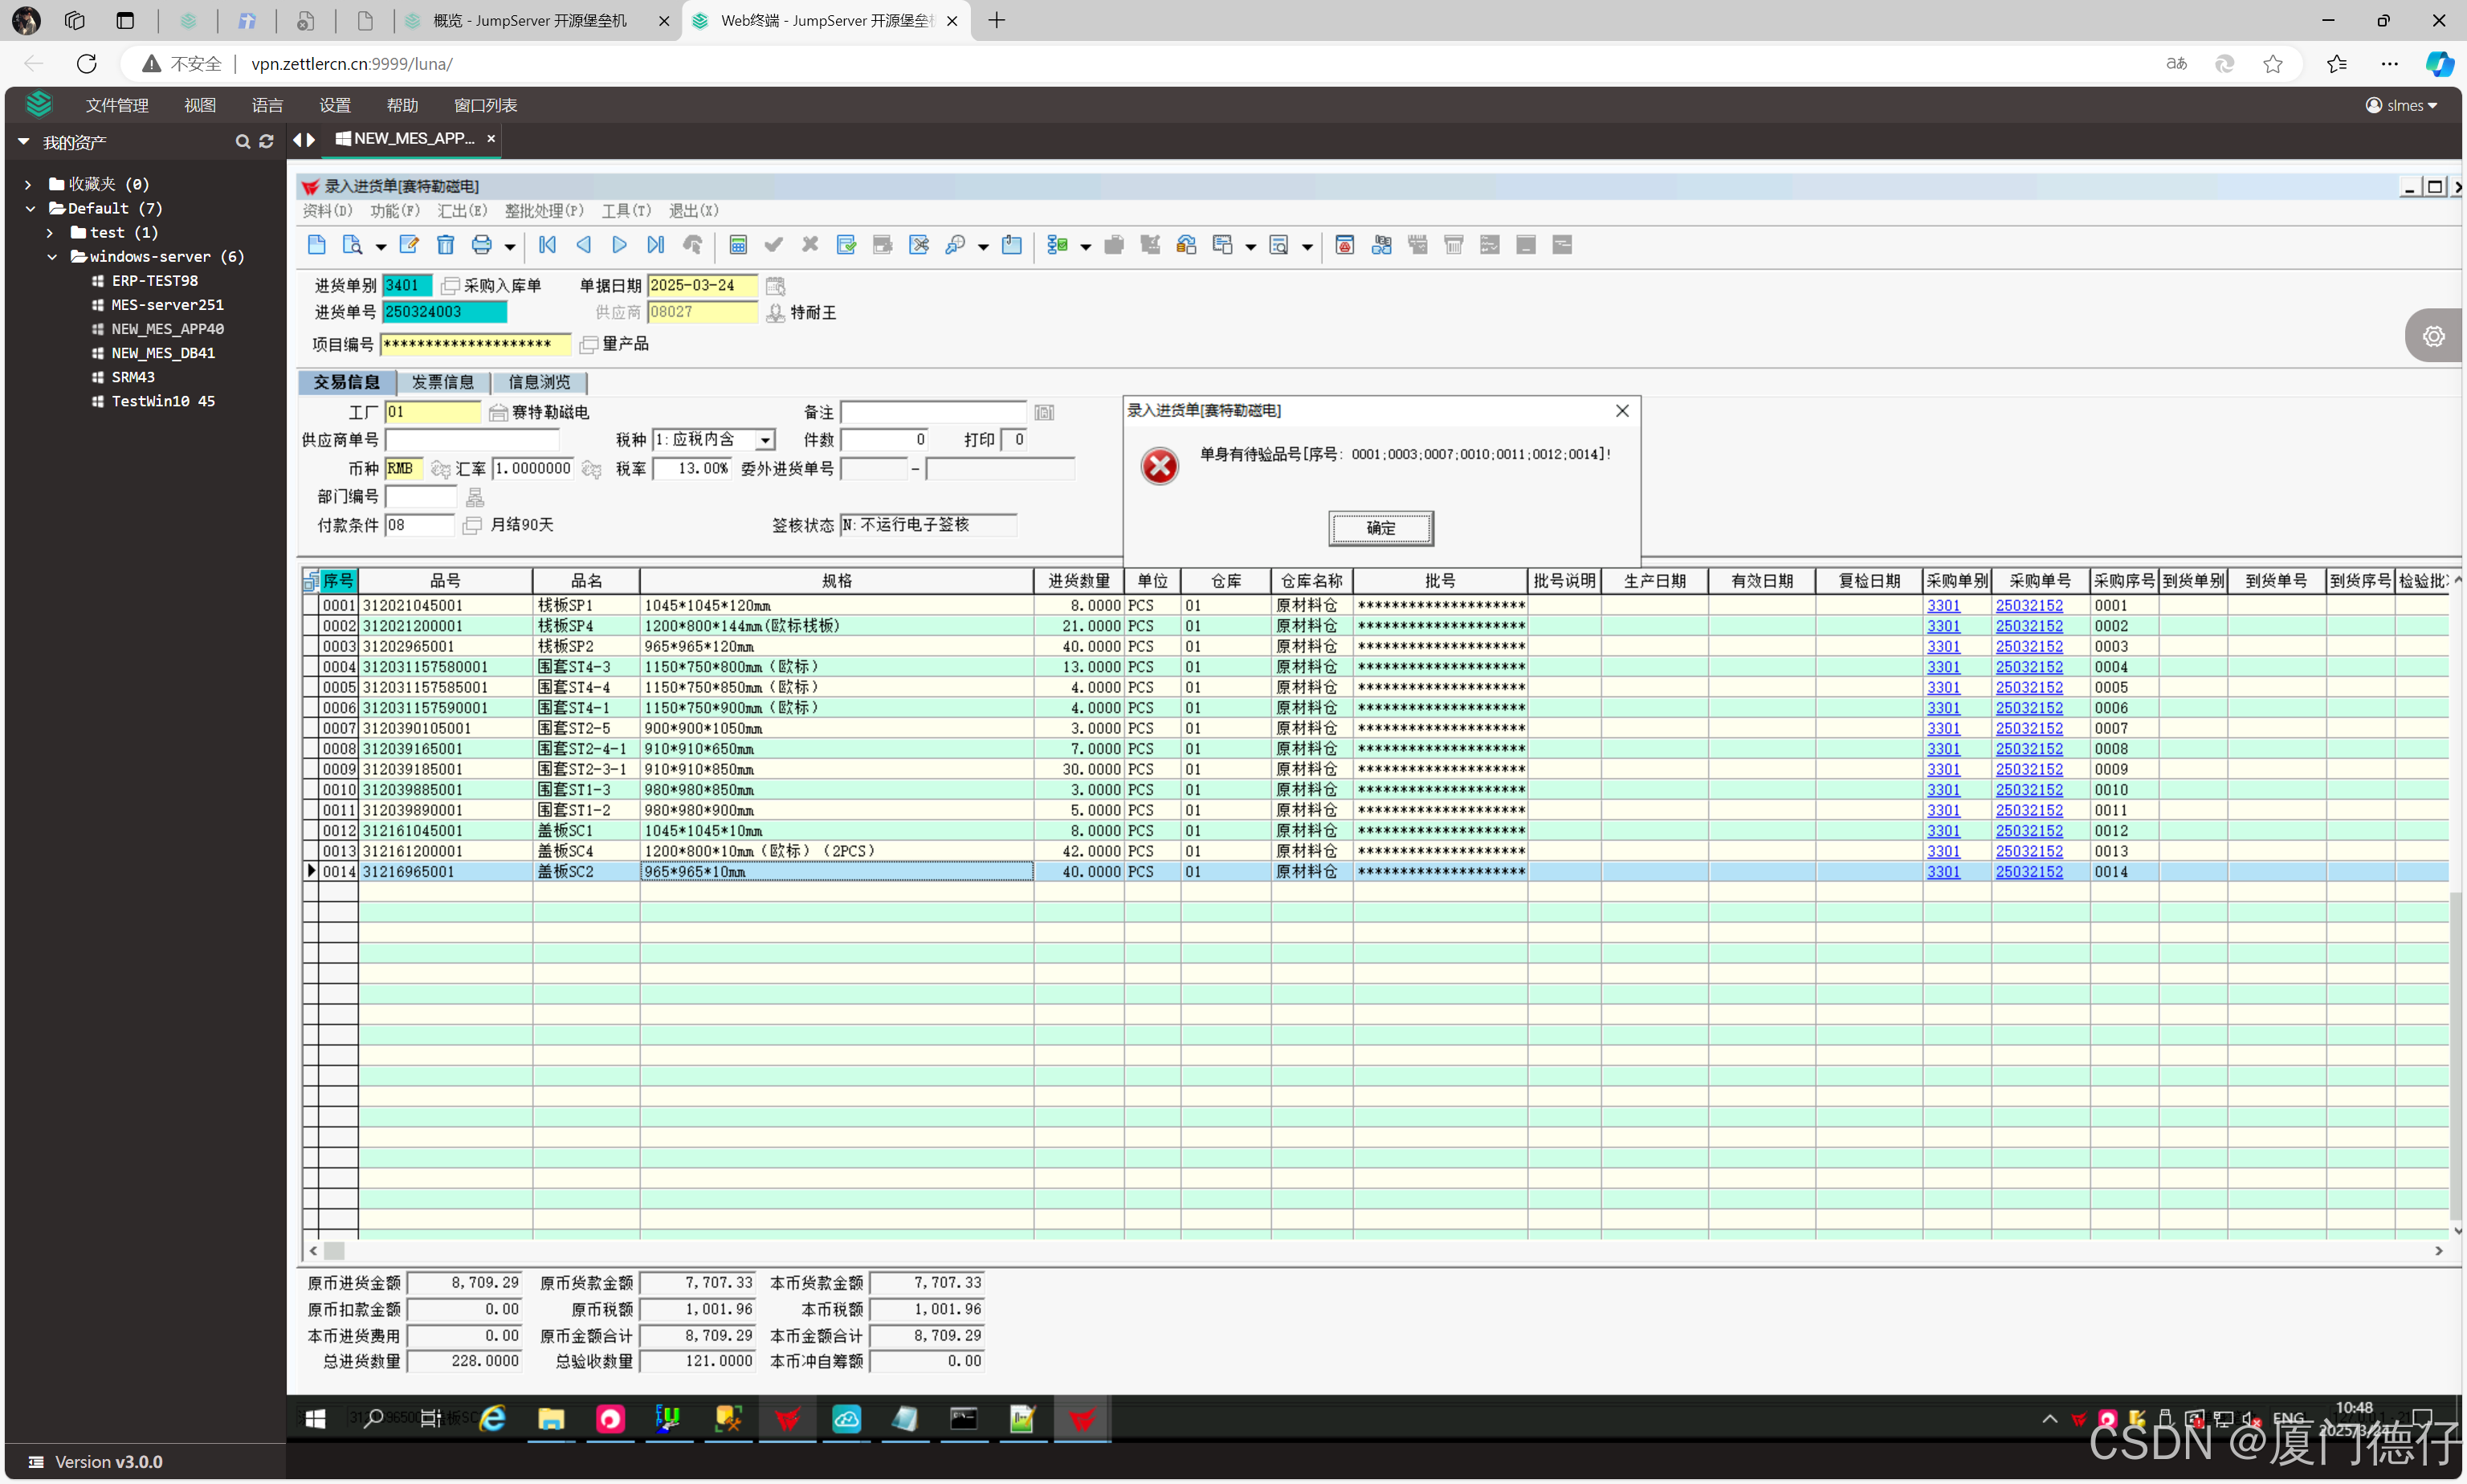The height and width of the screenshot is (1484, 2467).
Task: Click the grid horizontal scrollbar thumb
Action: click(x=334, y=1250)
